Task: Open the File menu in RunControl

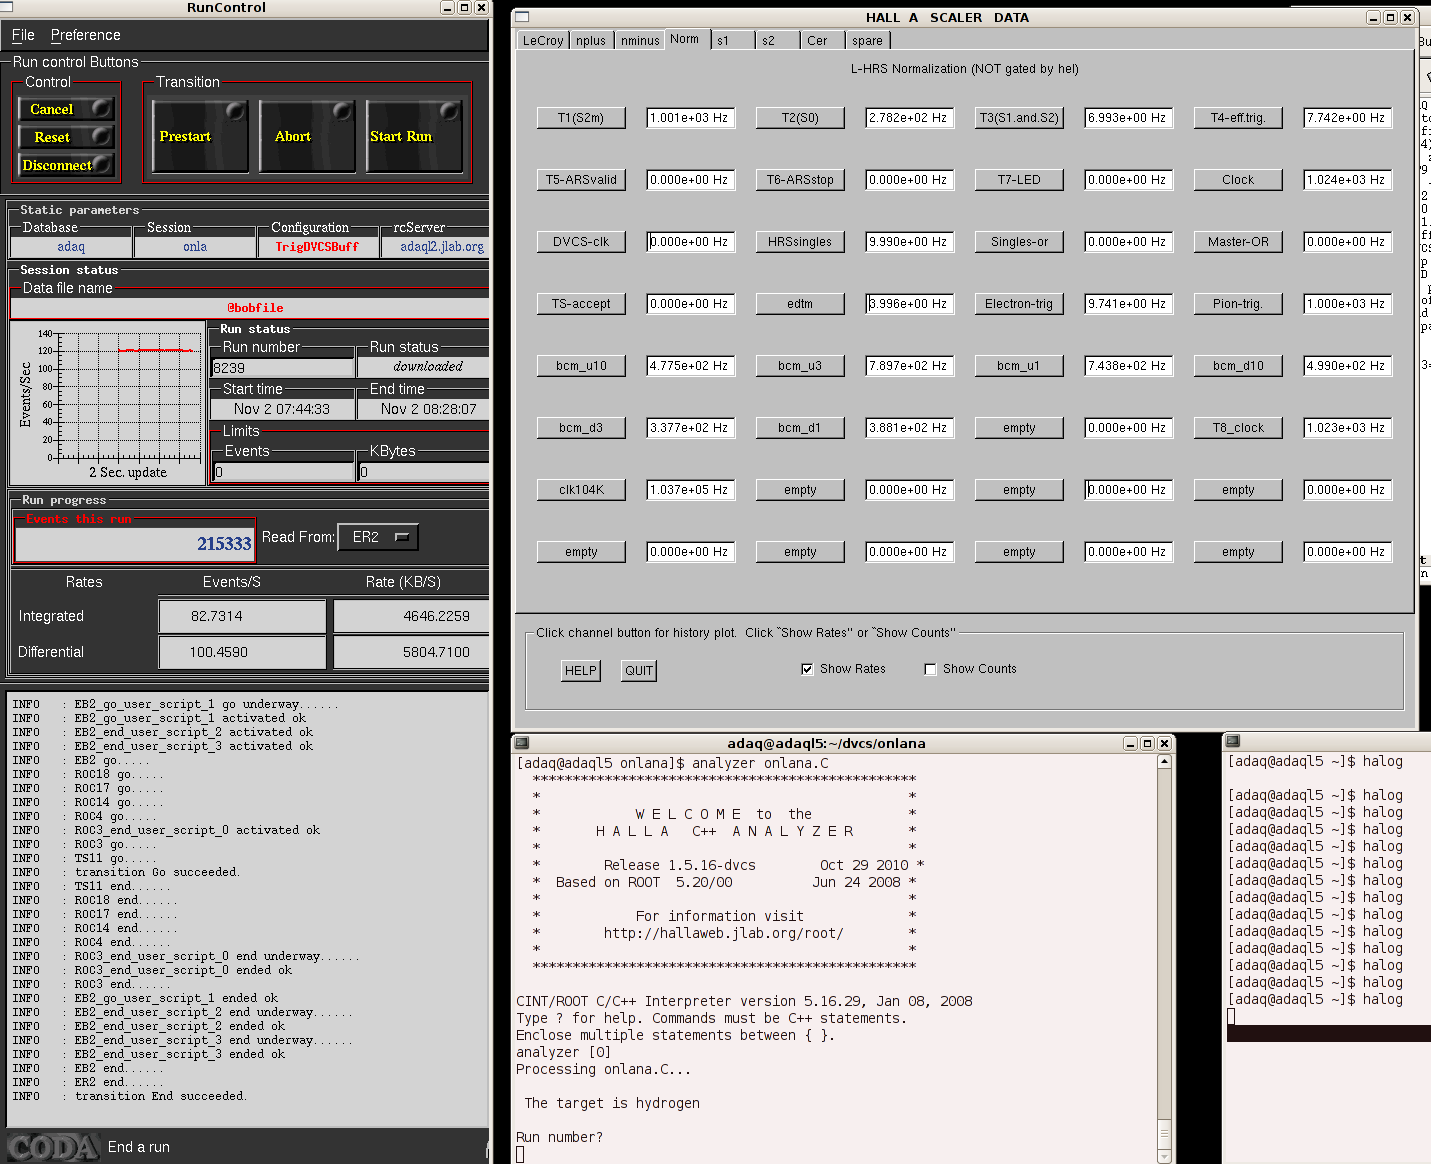Action: [x=23, y=35]
